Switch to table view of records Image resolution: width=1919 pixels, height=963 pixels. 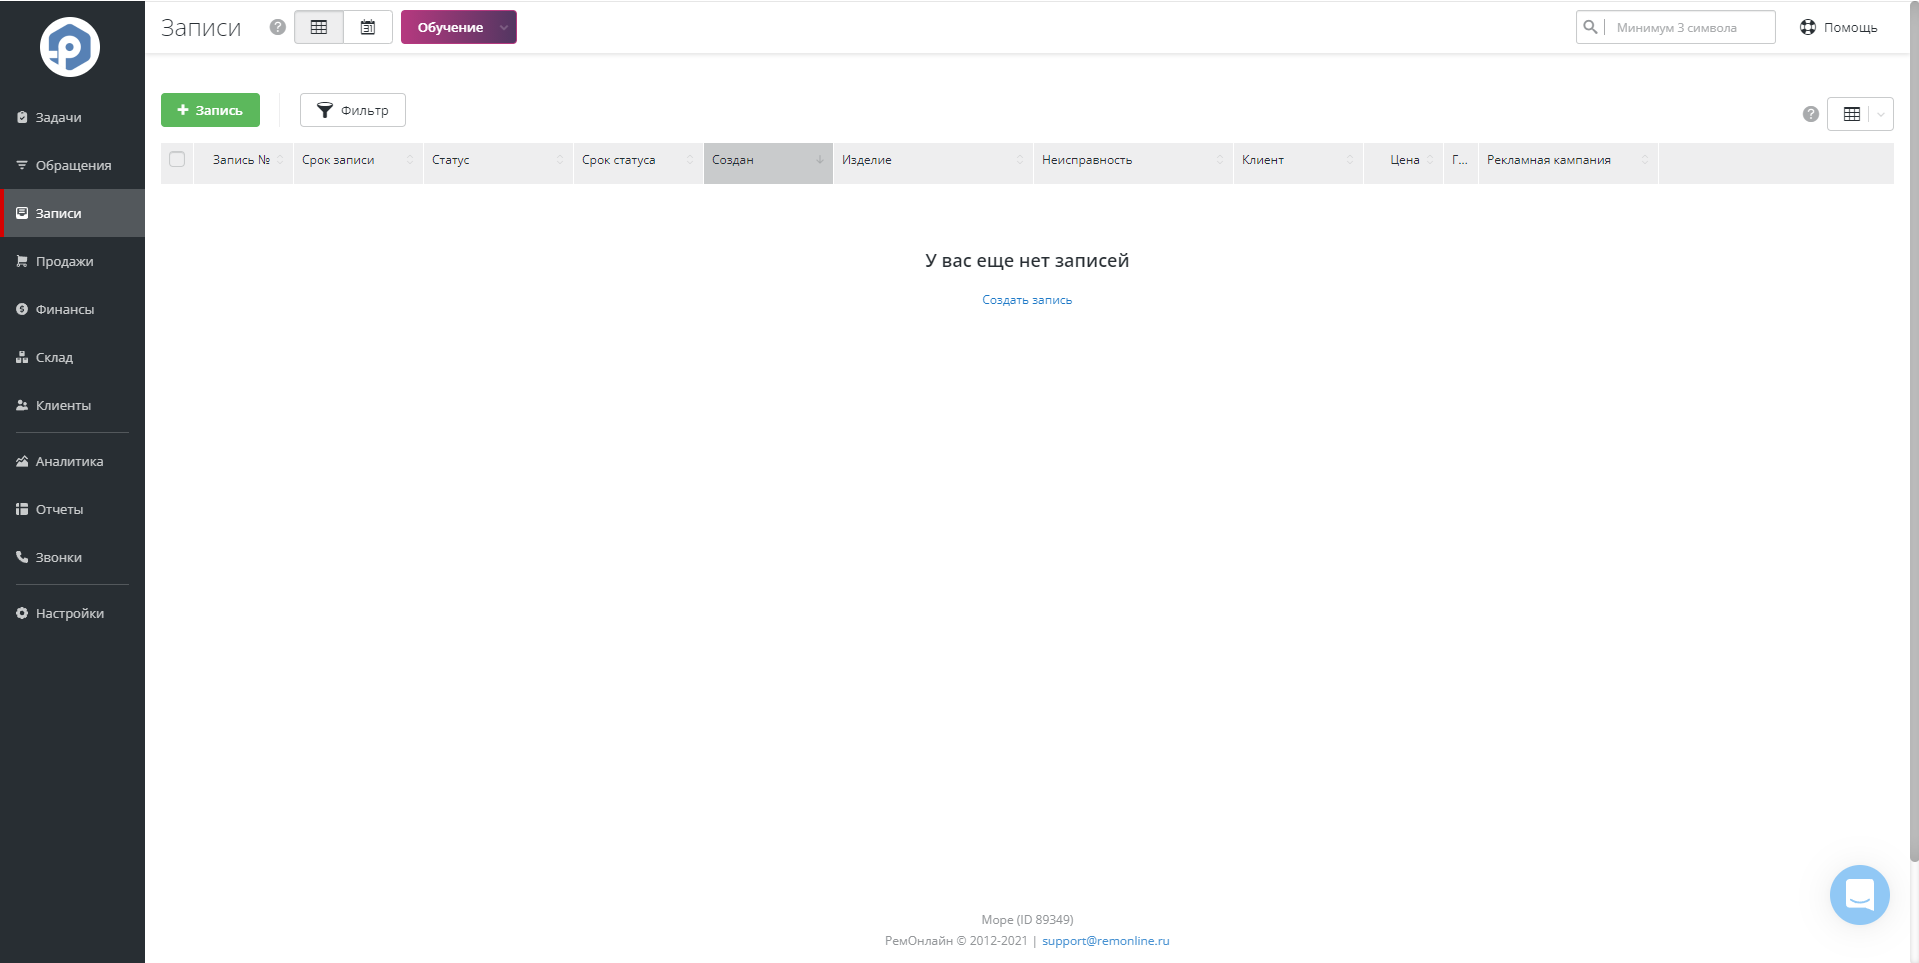(x=319, y=27)
